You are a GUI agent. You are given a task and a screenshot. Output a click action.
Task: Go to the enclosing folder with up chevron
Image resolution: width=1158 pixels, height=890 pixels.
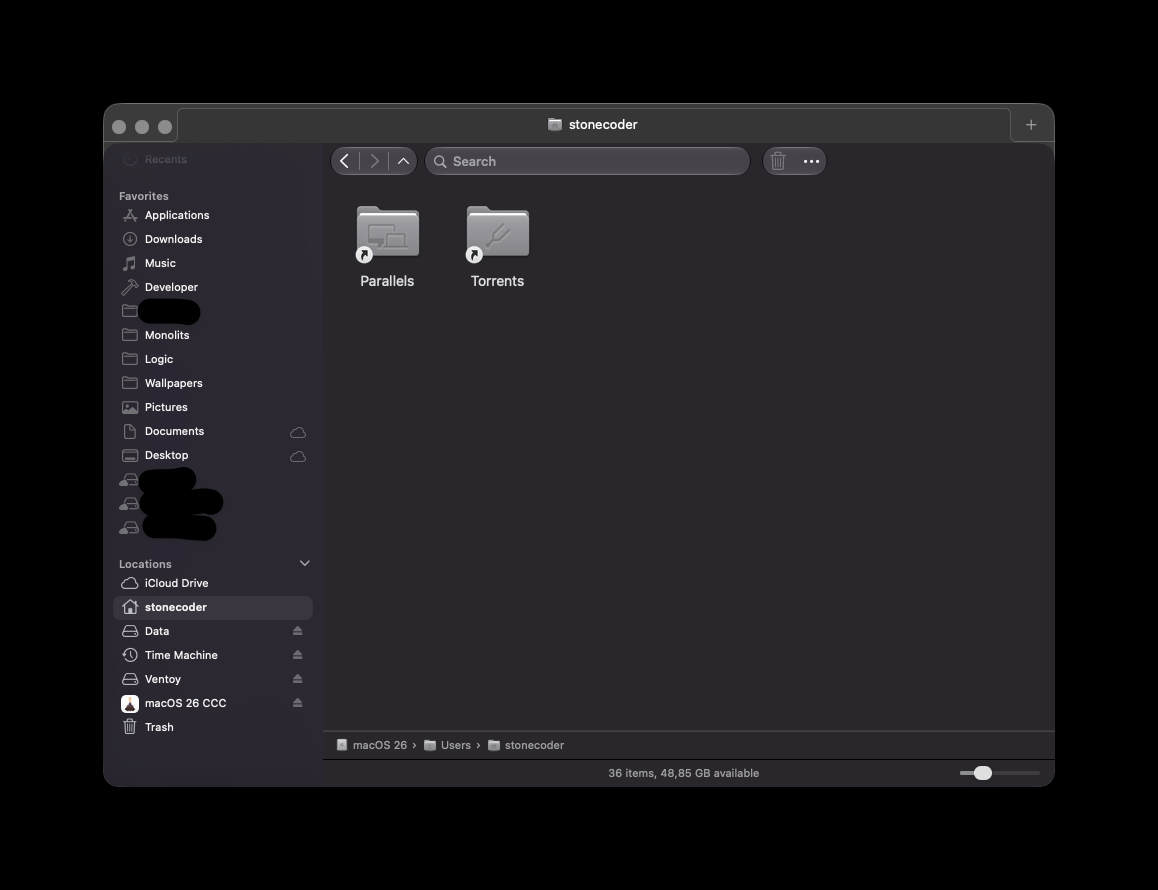403,161
